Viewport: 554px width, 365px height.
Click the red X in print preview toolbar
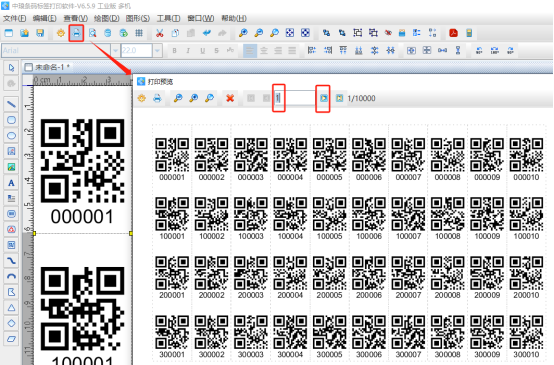coord(230,98)
